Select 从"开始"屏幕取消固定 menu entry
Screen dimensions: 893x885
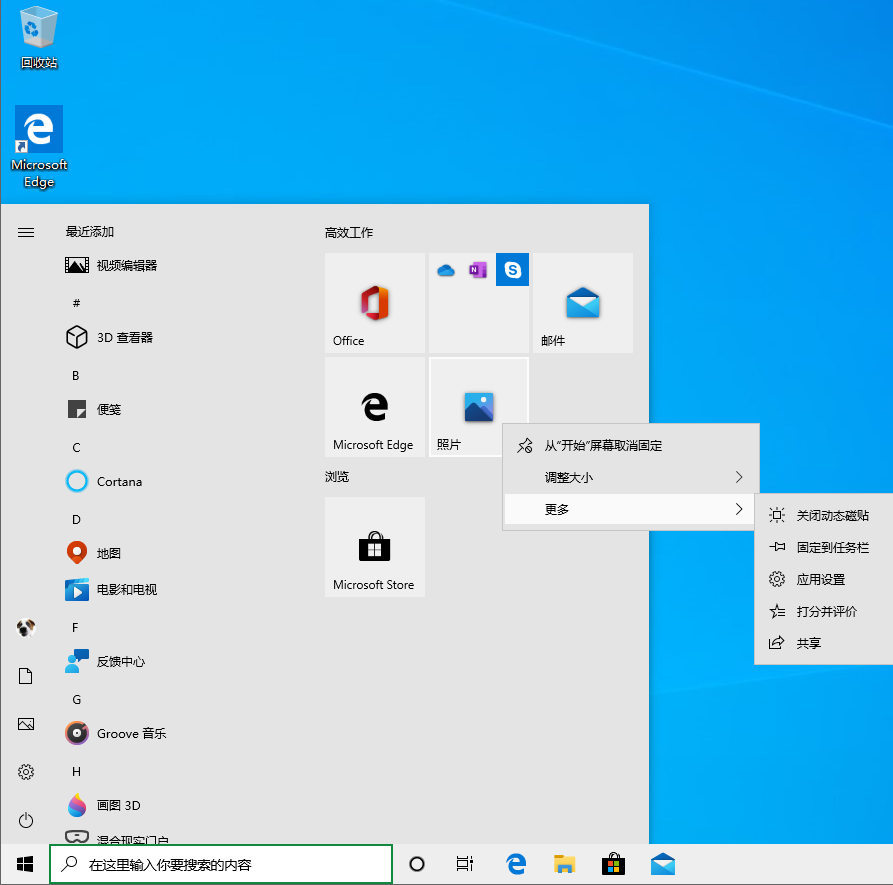631,445
